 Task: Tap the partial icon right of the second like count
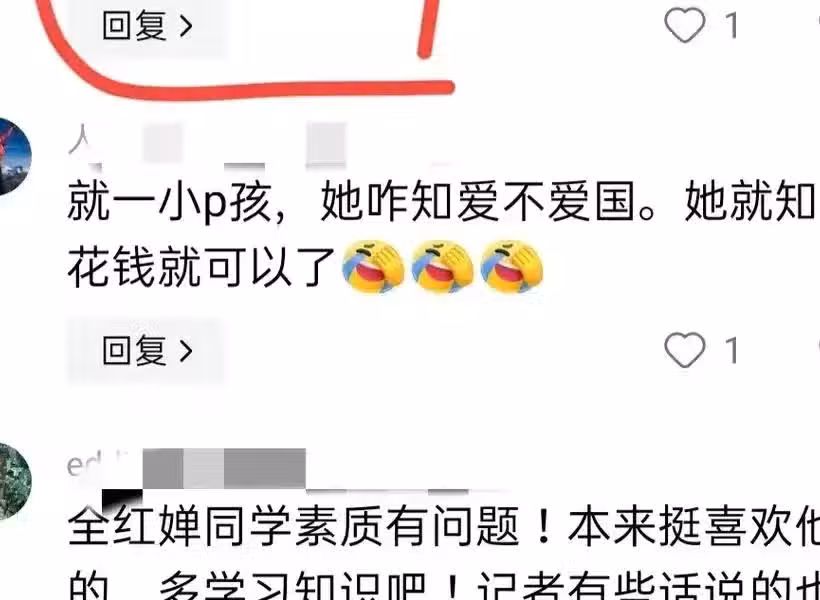pyautogui.click(x=817, y=350)
